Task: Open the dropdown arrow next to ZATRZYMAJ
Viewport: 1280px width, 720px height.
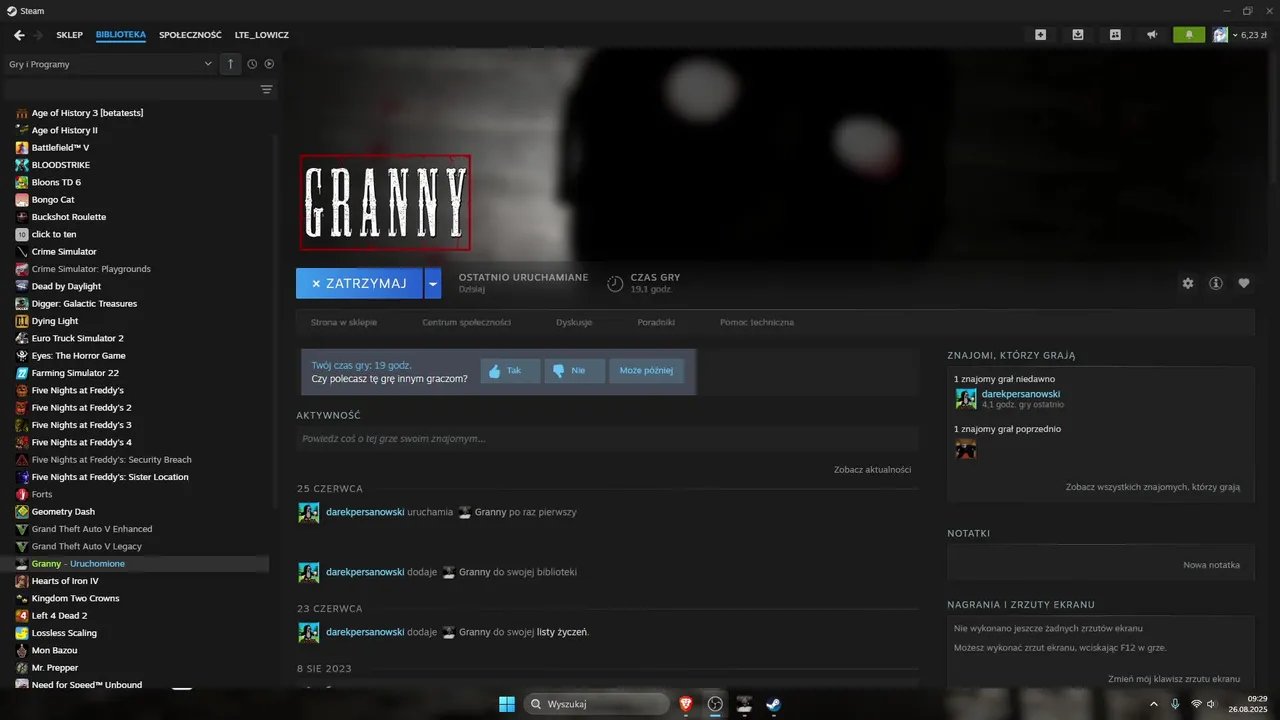Action: pyautogui.click(x=433, y=284)
